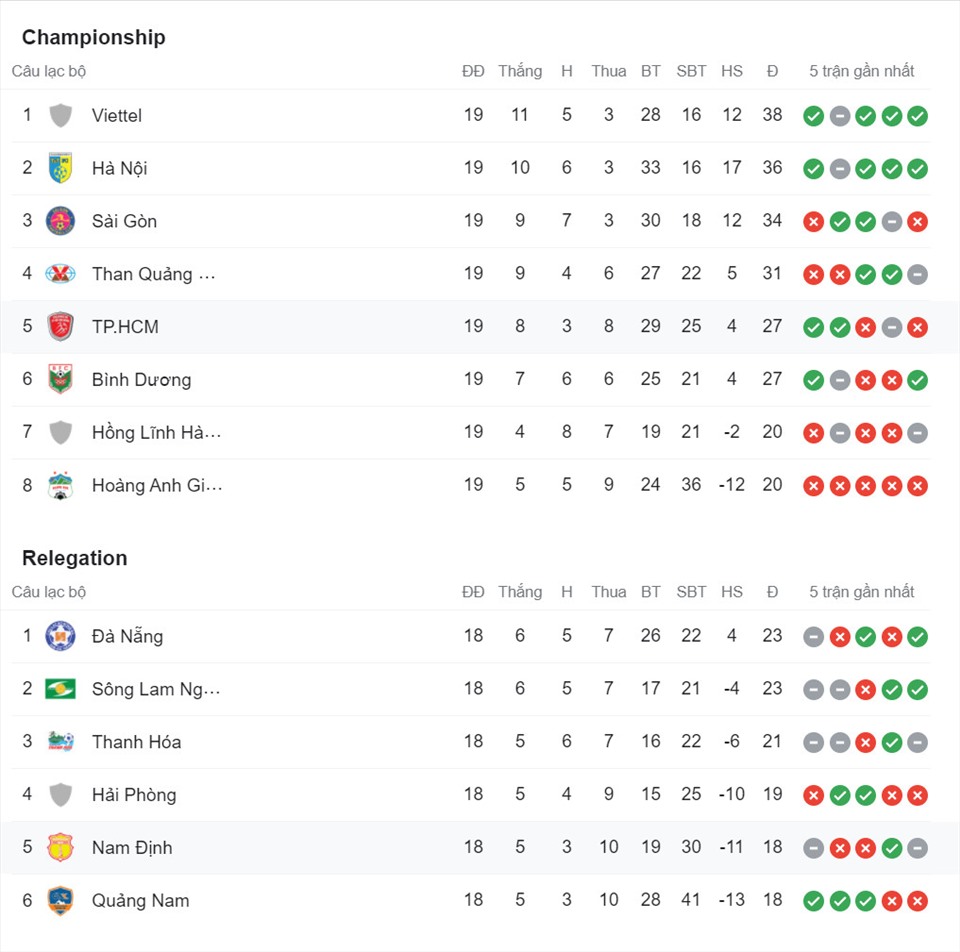Click the Quảng Nam club crest
The width and height of the screenshot is (960, 952).
[x=60, y=901]
